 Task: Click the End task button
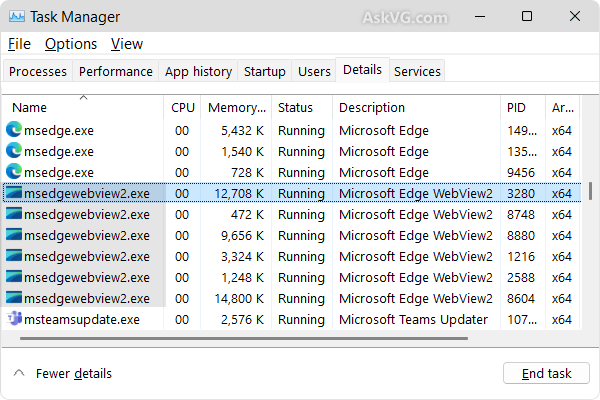[546, 373]
